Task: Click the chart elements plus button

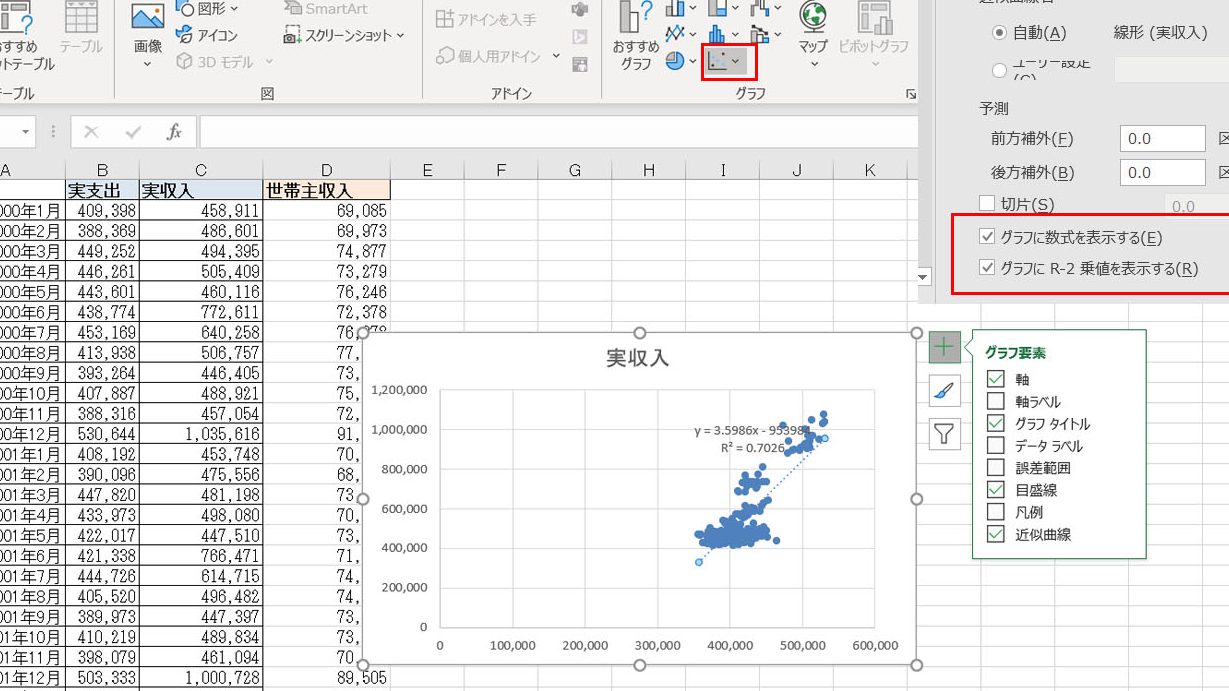Action: [x=944, y=348]
